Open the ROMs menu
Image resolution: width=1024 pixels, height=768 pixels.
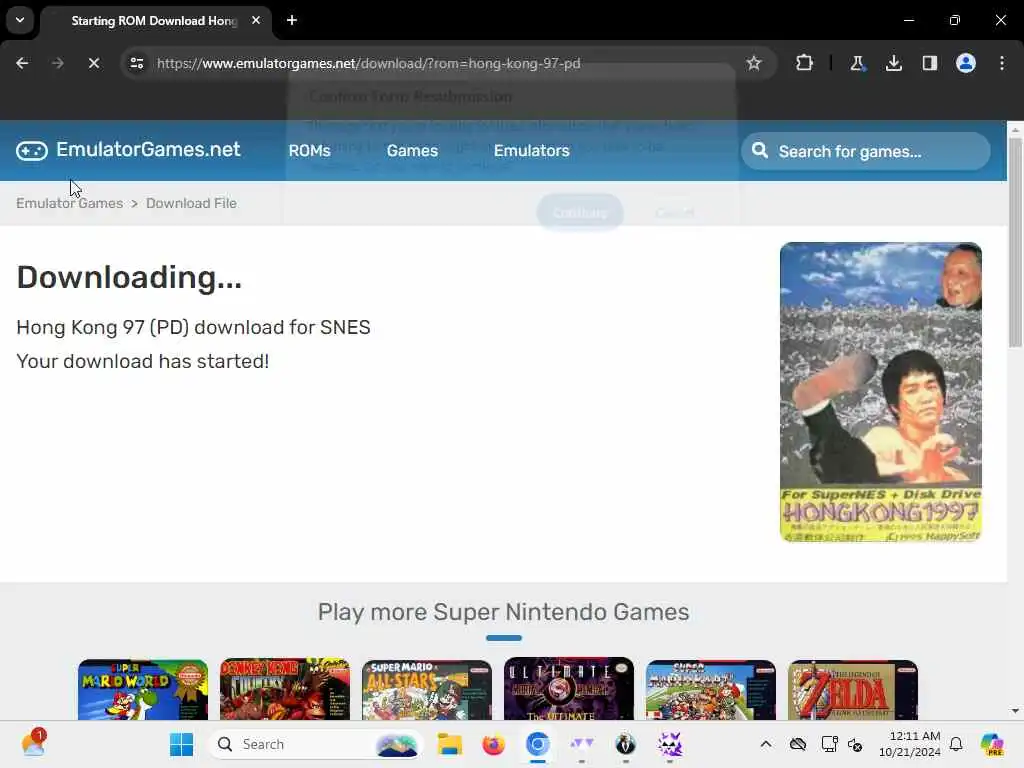(310, 151)
